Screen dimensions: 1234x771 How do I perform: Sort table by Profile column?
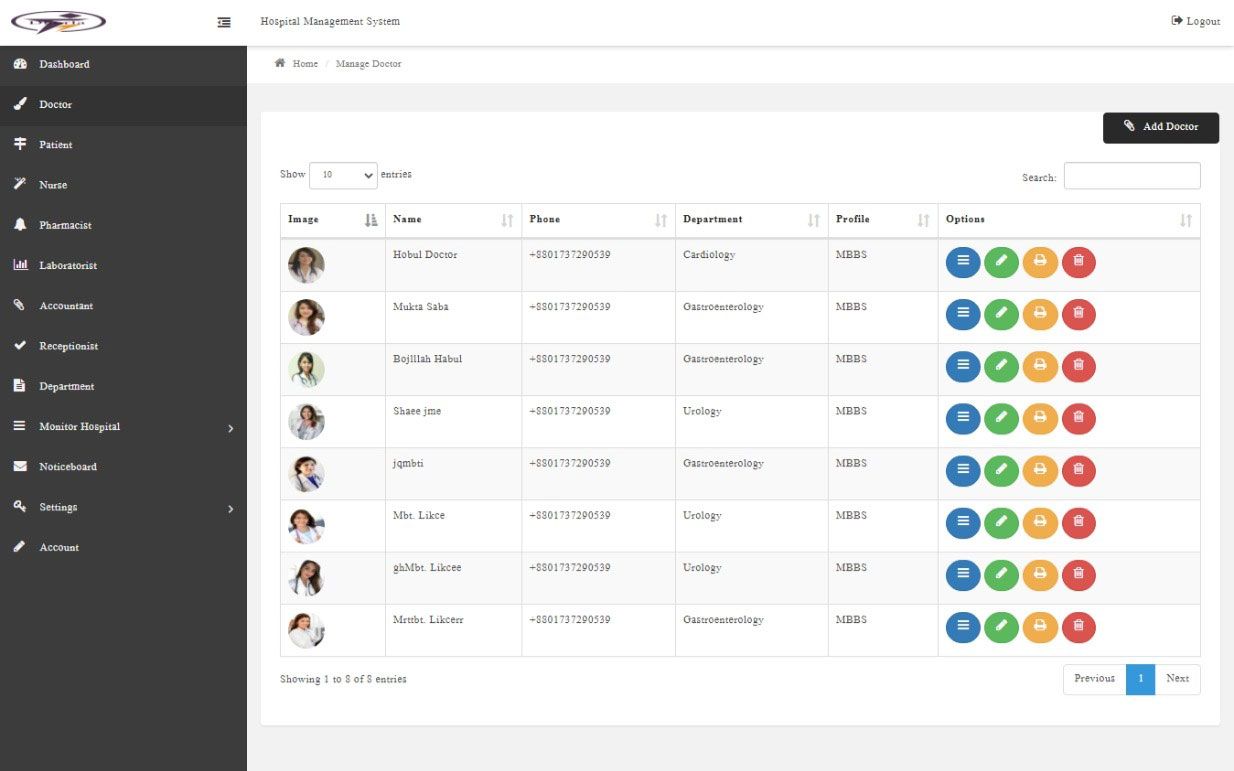pyautogui.click(x=883, y=220)
